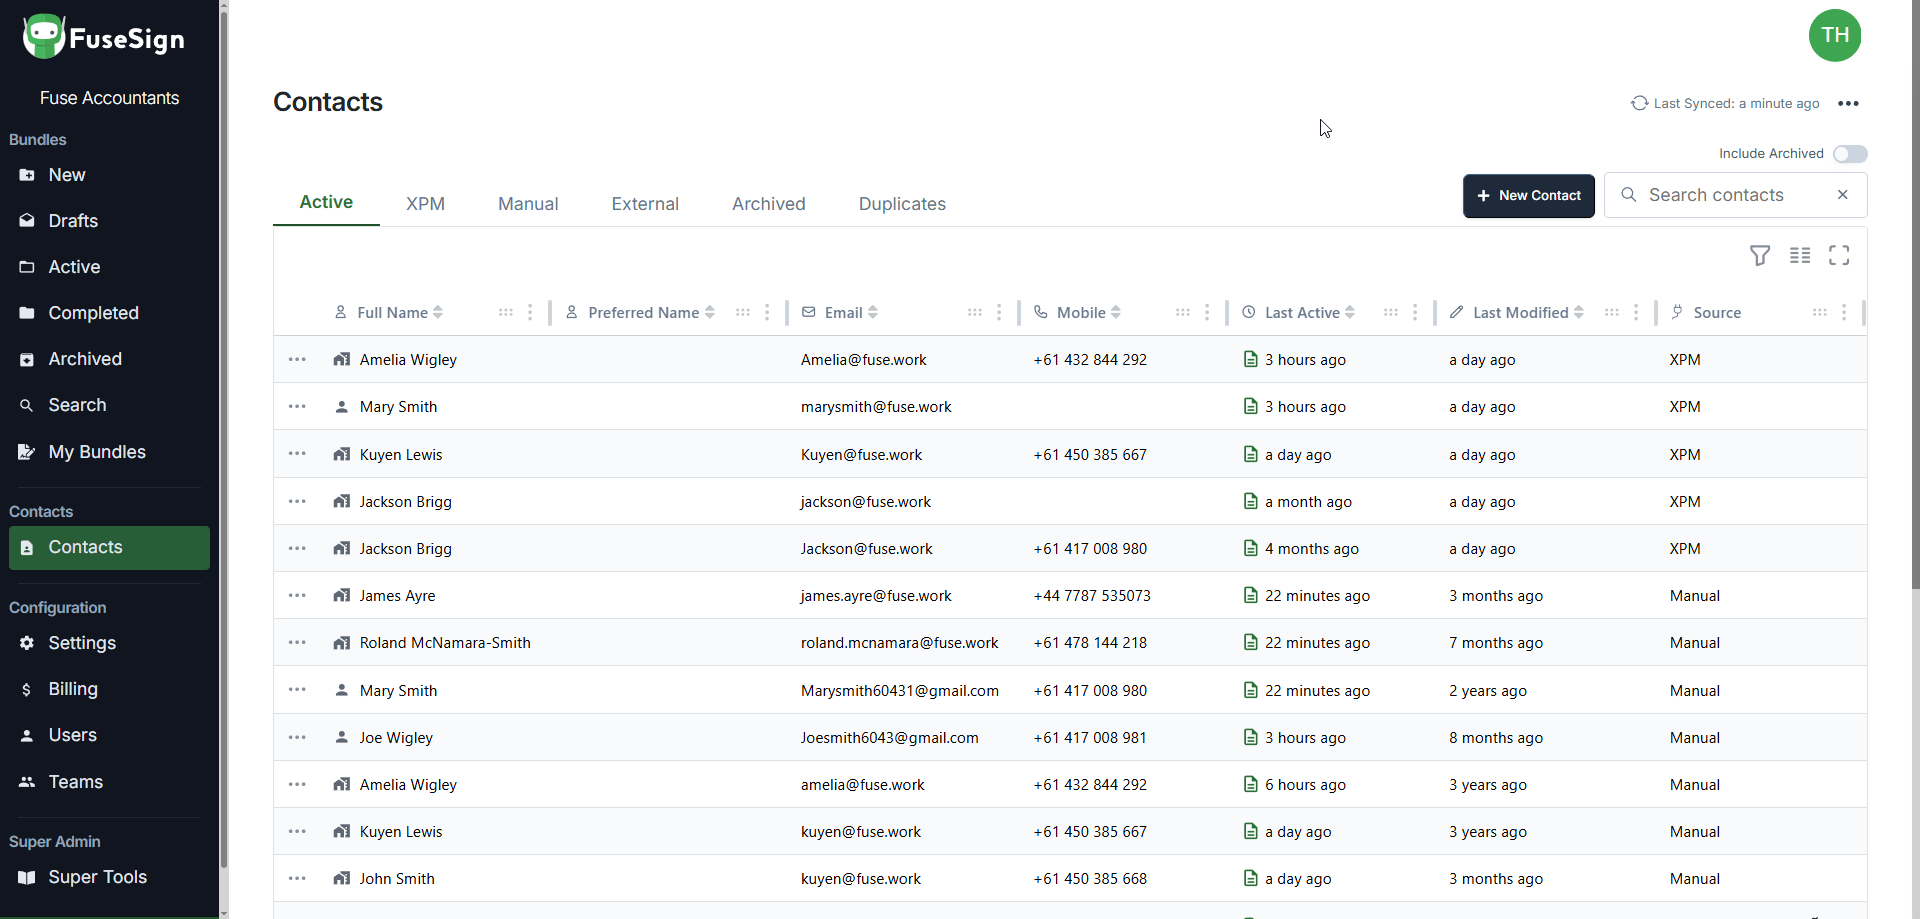Open row actions for Roland McNamara-Smith

tap(297, 643)
